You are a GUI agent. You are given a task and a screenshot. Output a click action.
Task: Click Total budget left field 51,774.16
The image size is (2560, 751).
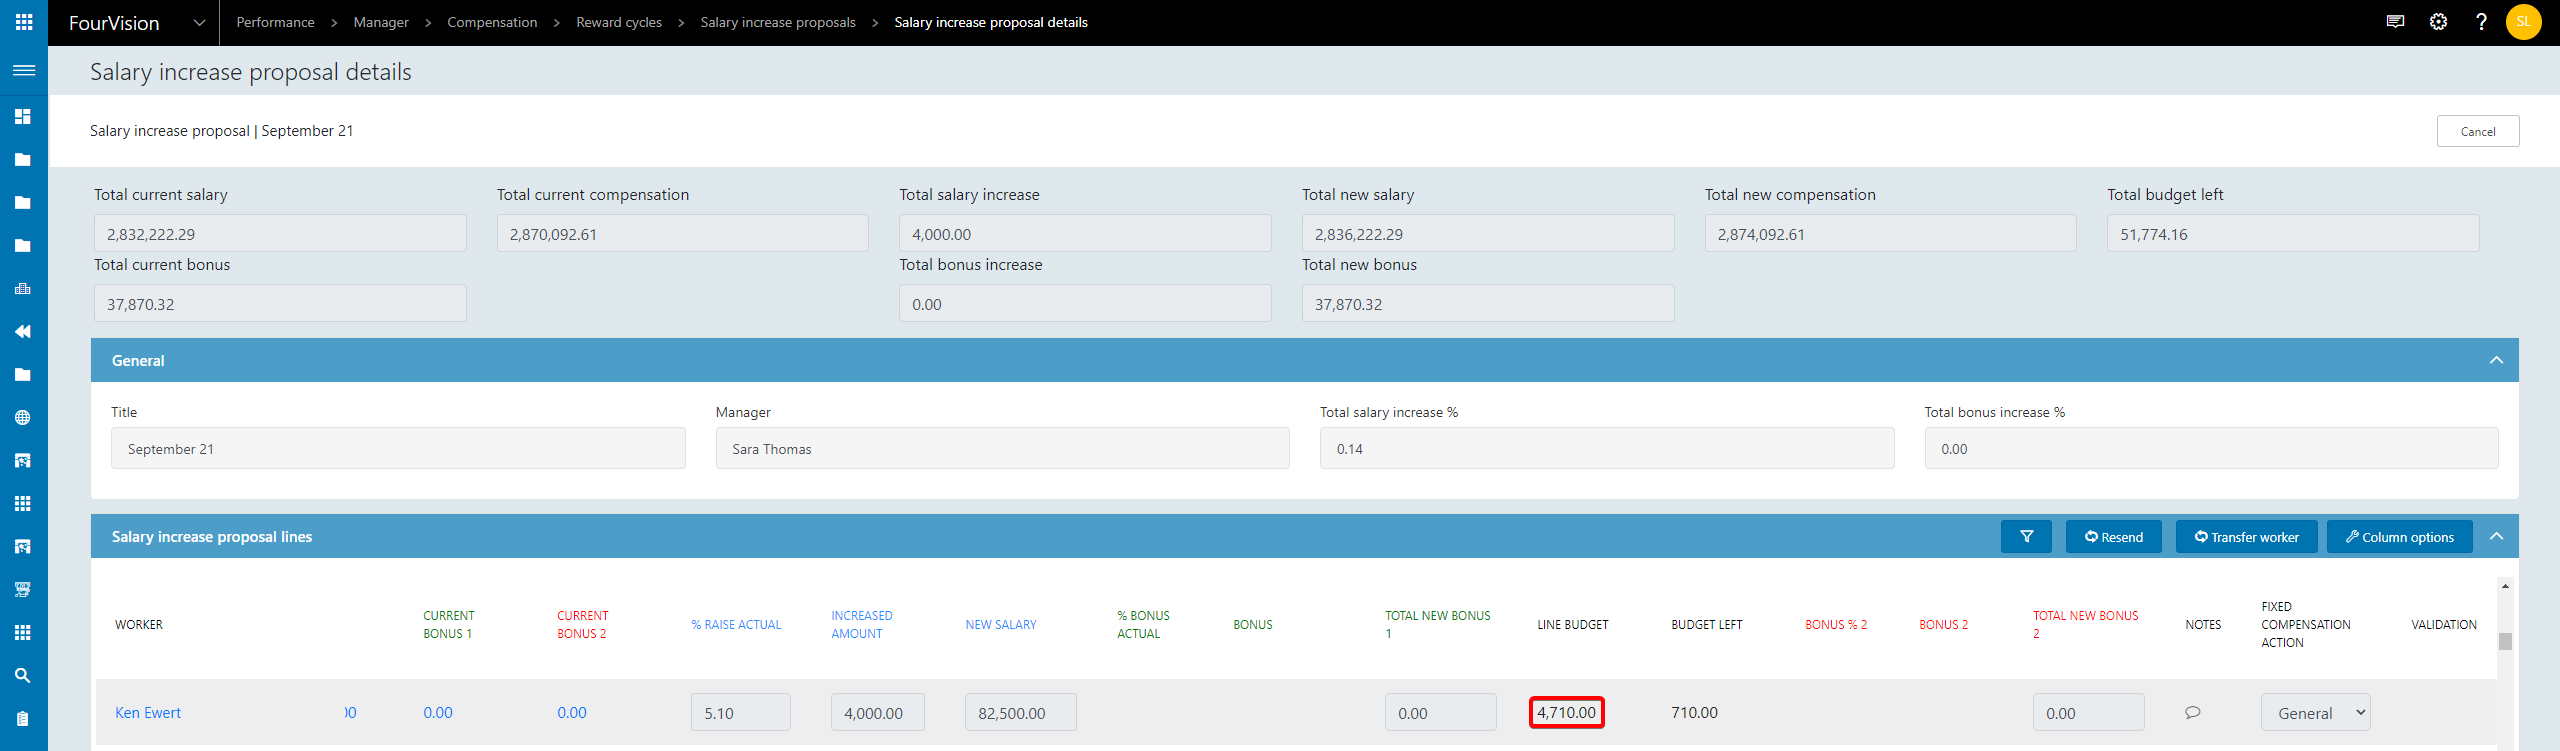(2293, 233)
